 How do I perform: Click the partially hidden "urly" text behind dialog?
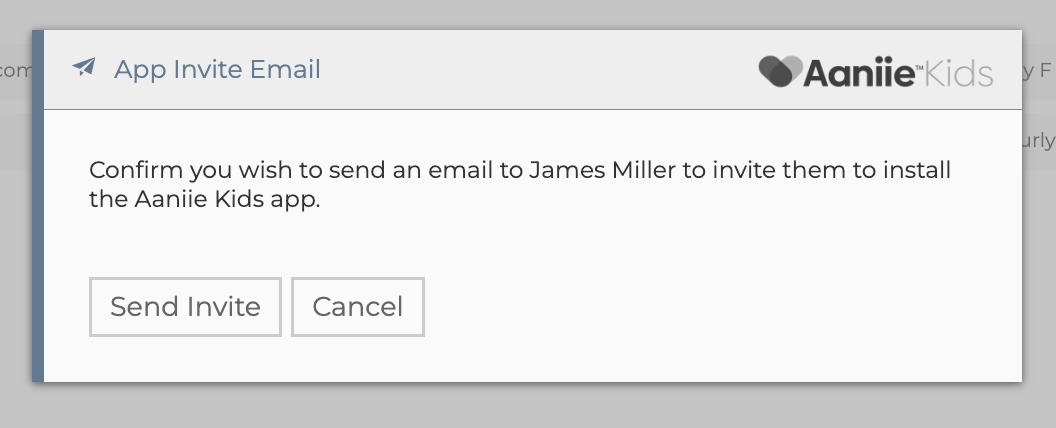pyautogui.click(x=1039, y=140)
